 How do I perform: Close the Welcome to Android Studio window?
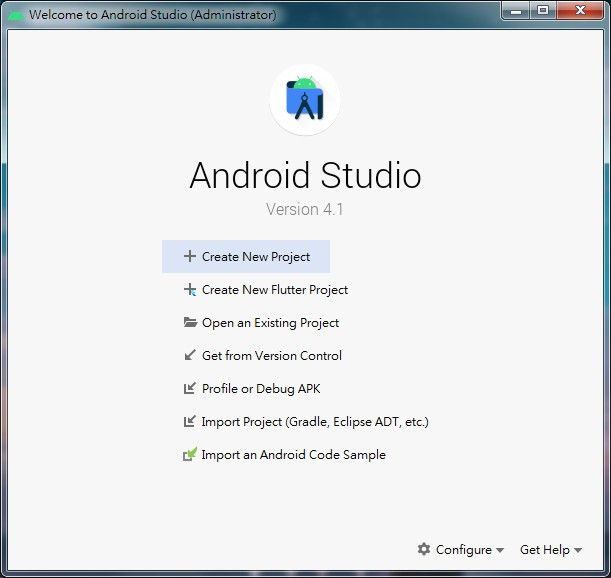(x=580, y=11)
